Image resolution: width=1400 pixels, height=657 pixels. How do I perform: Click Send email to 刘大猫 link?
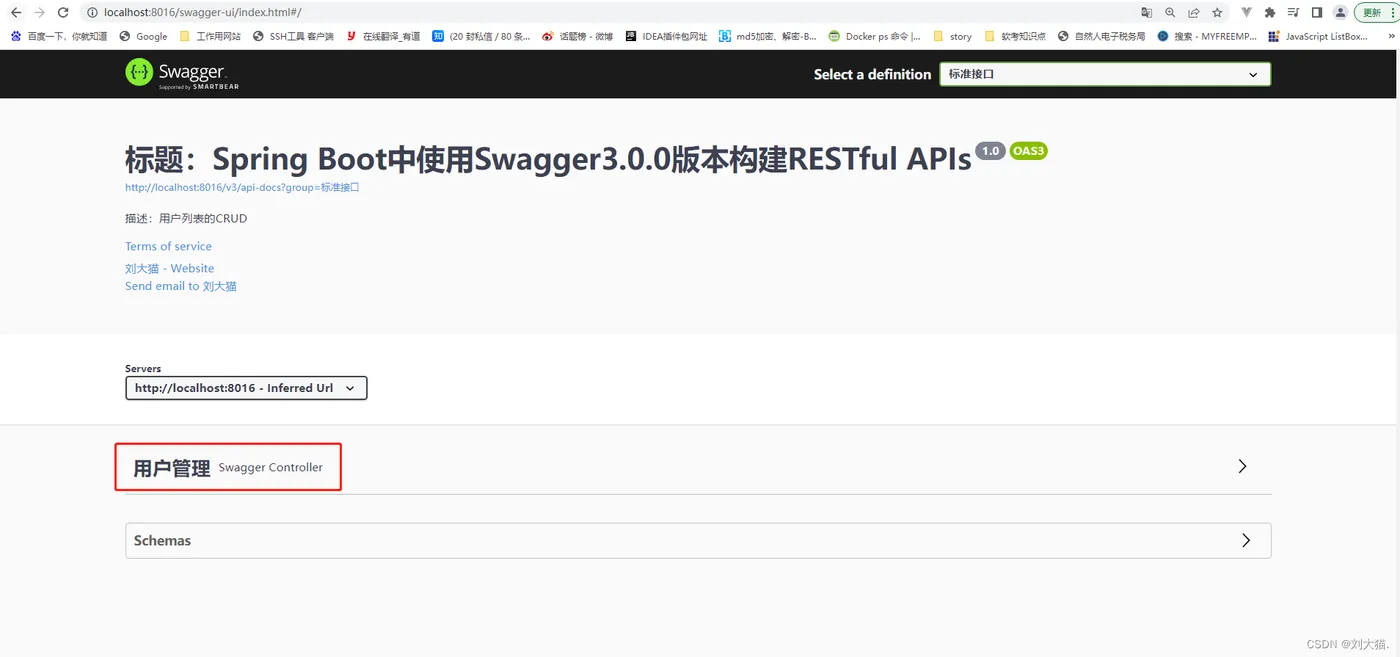tap(181, 286)
